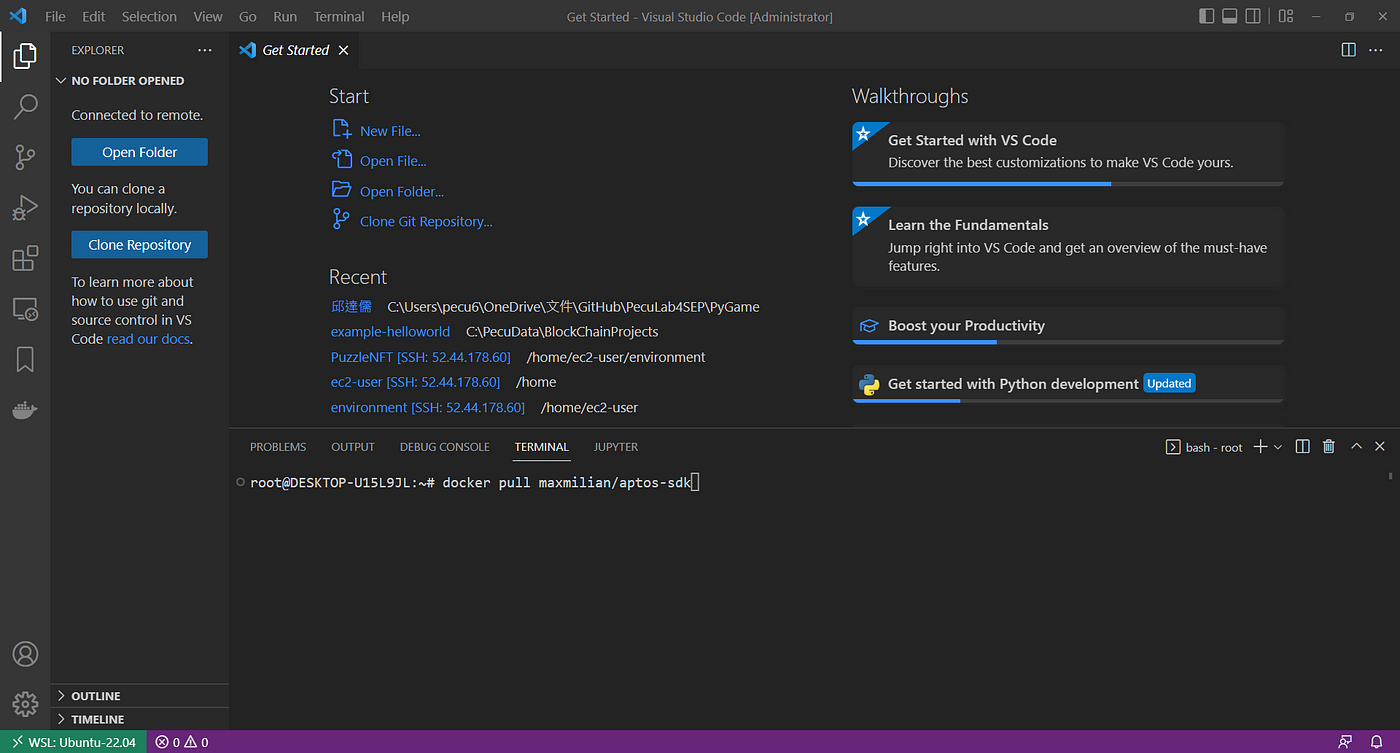Click Open File... under Start
Viewport: 1400px width, 753px height.
coord(393,161)
